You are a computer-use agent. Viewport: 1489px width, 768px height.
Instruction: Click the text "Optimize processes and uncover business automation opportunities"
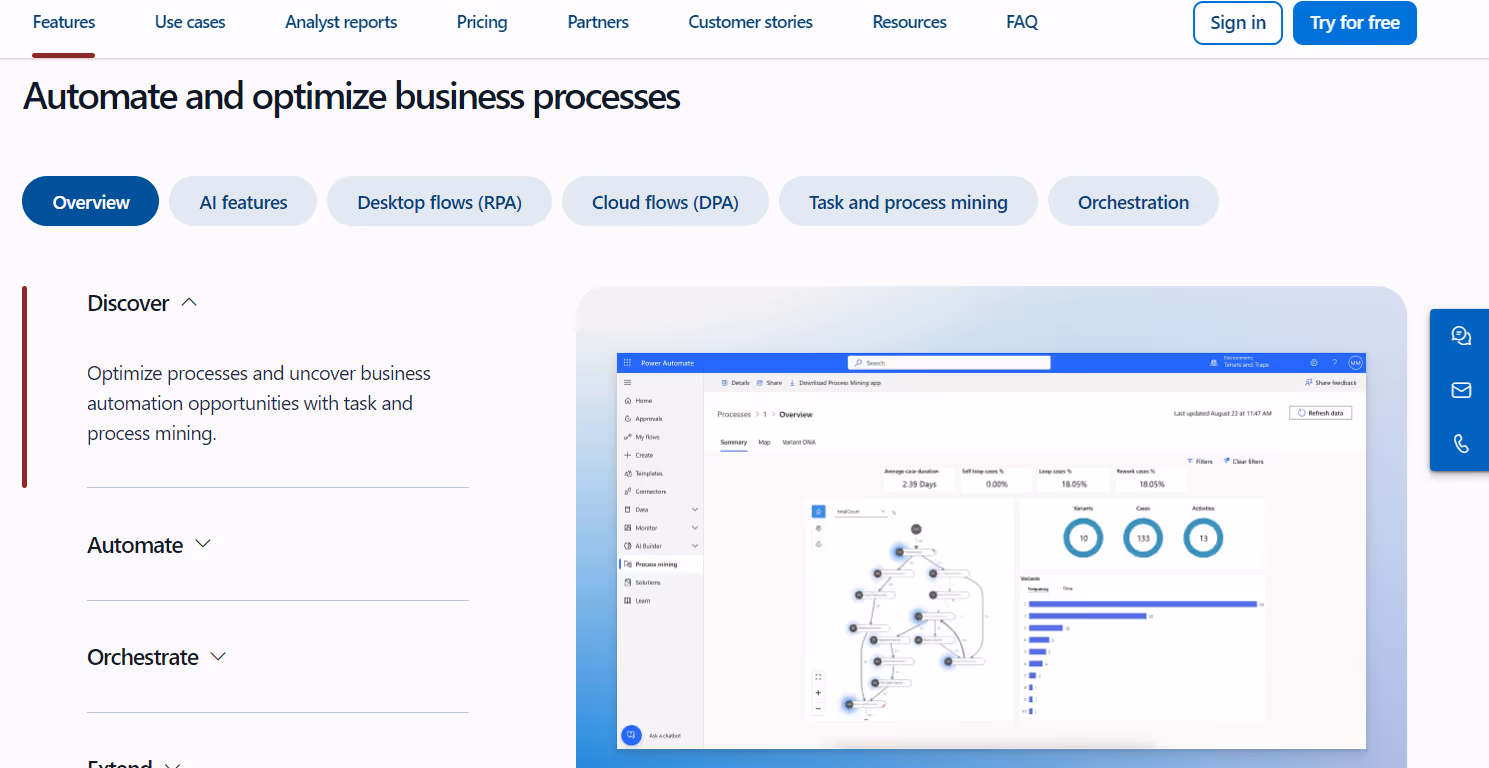pos(259,388)
